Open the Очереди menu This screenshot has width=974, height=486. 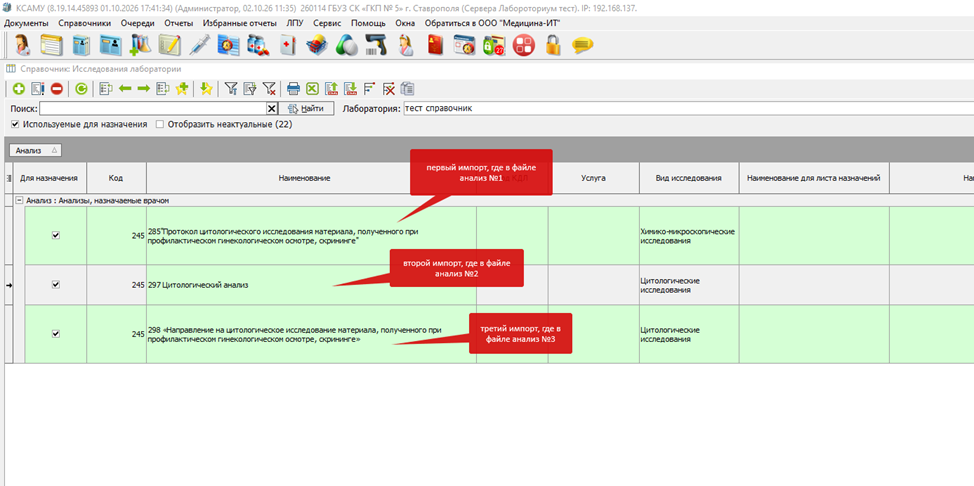[138, 23]
